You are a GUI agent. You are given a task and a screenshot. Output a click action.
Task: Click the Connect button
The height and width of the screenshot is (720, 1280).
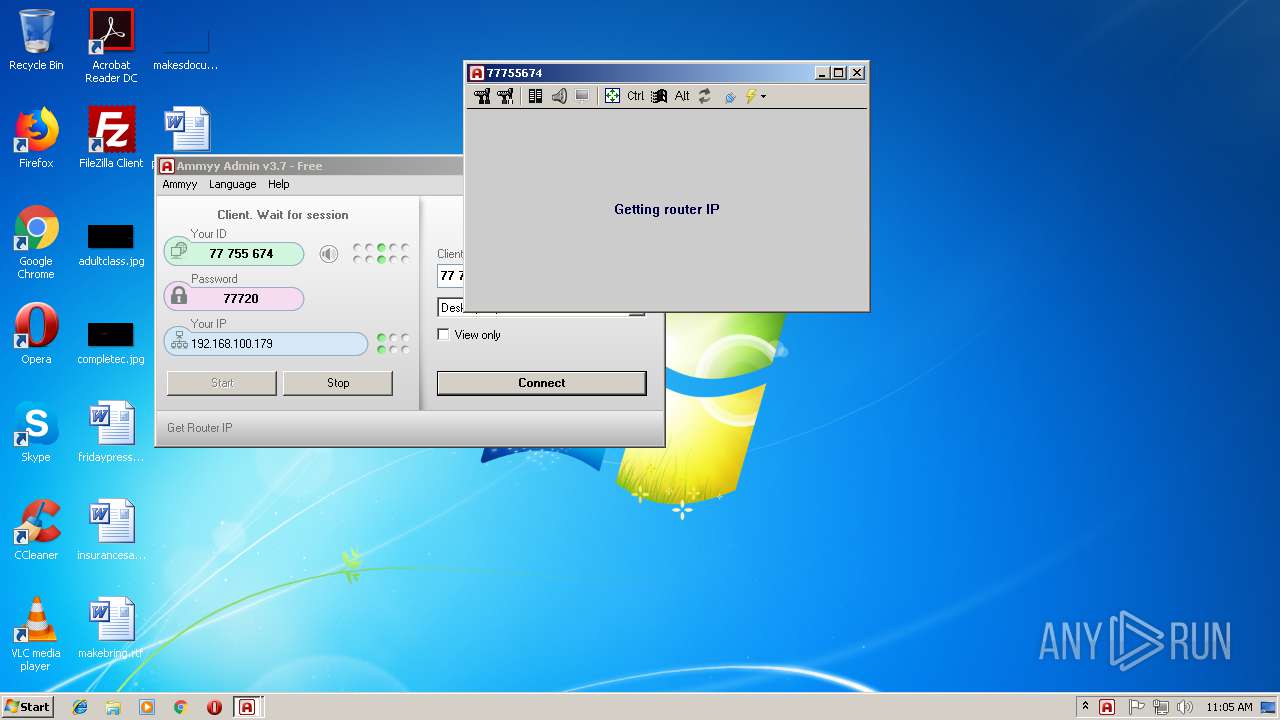pos(542,383)
